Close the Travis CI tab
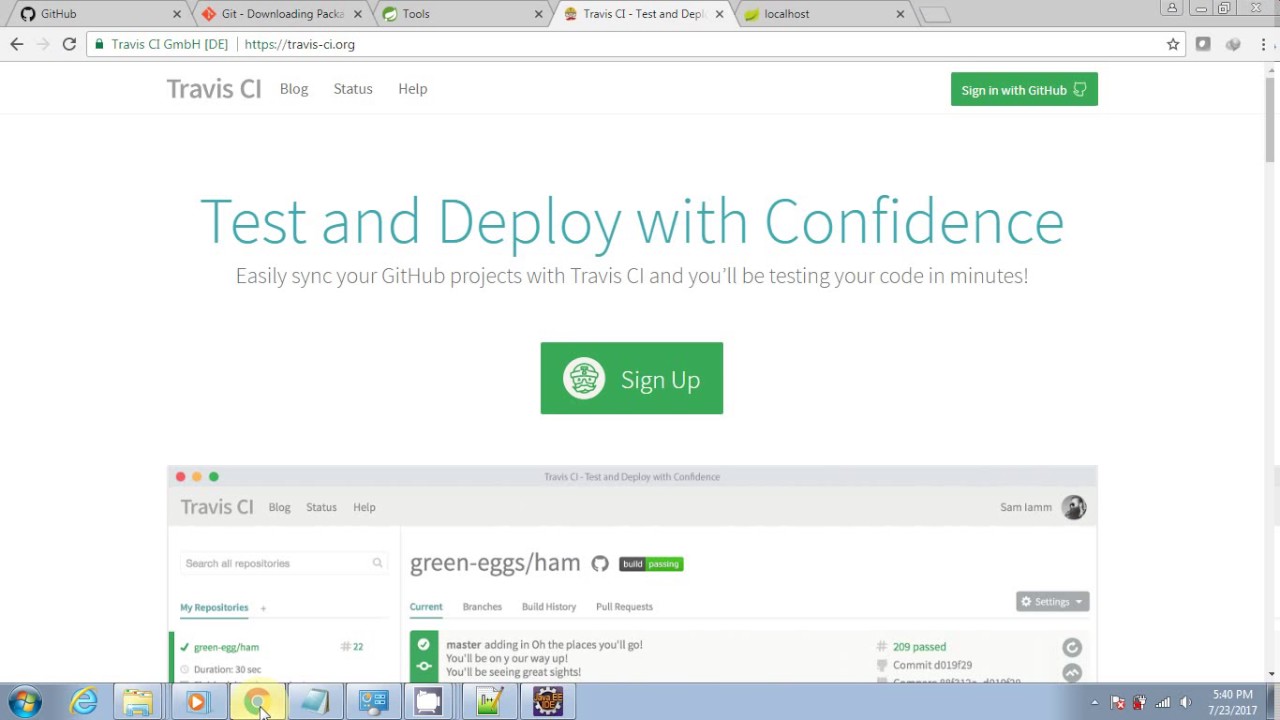The height and width of the screenshot is (720, 1280). (x=719, y=14)
